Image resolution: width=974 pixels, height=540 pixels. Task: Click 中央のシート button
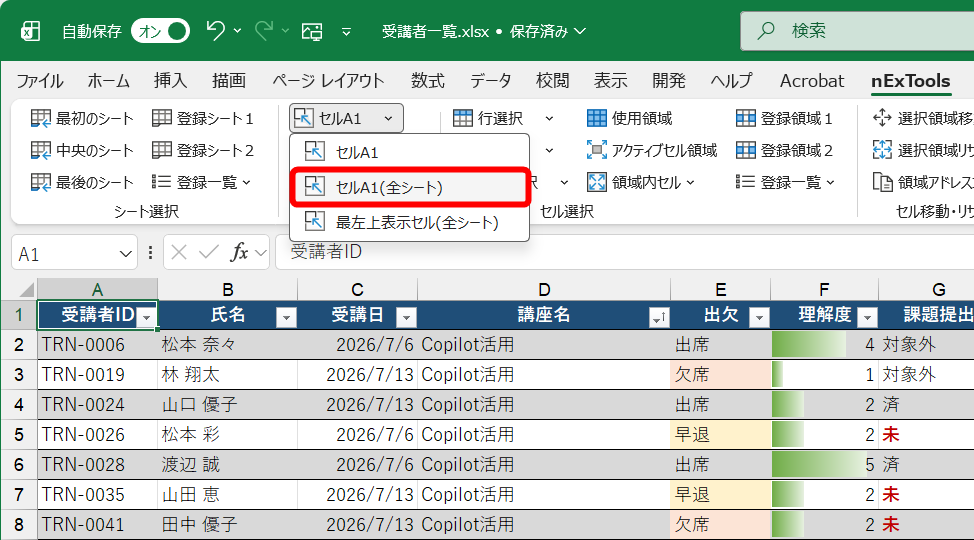pyautogui.click(x=82, y=150)
